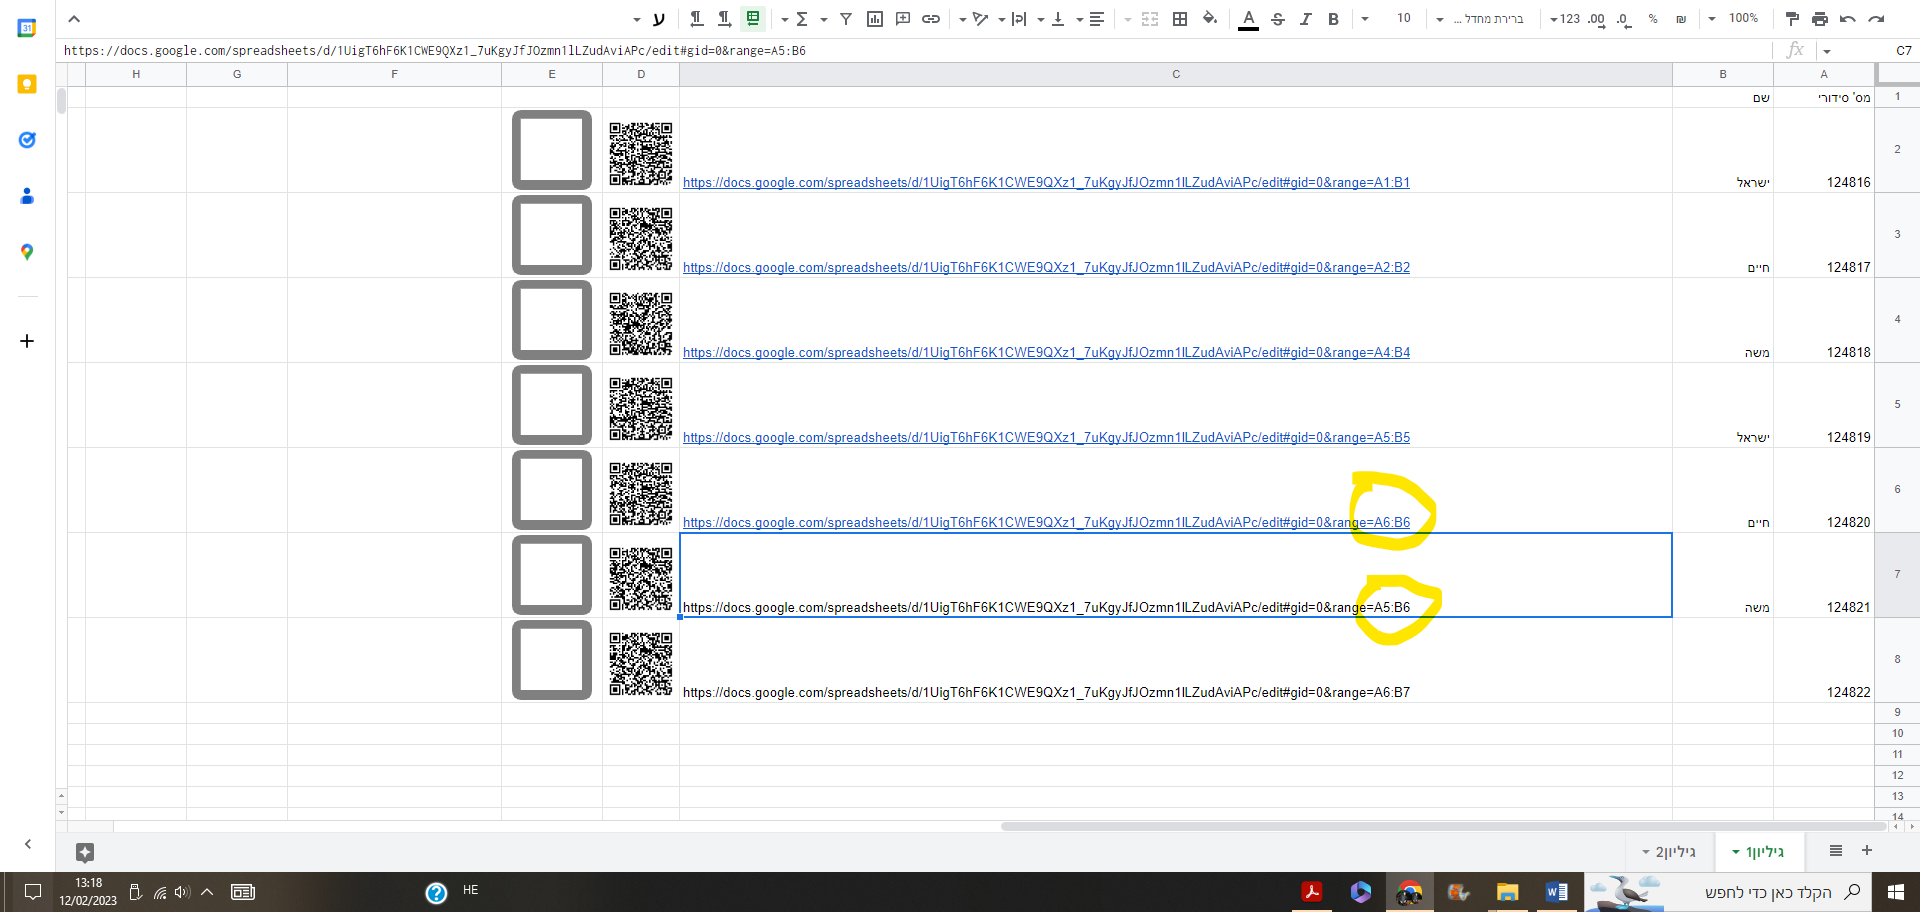Open the text rotation dropdown
The width and height of the screenshot is (1920, 912).
[x=973, y=19]
